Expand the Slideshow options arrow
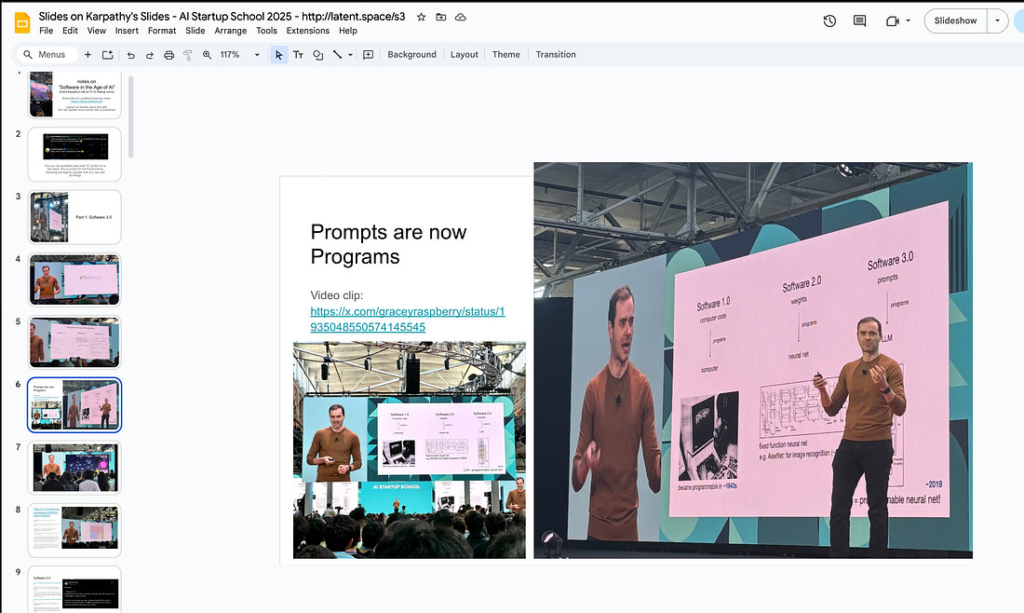The height and width of the screenshot is (613, 1024). pos(998,20)
